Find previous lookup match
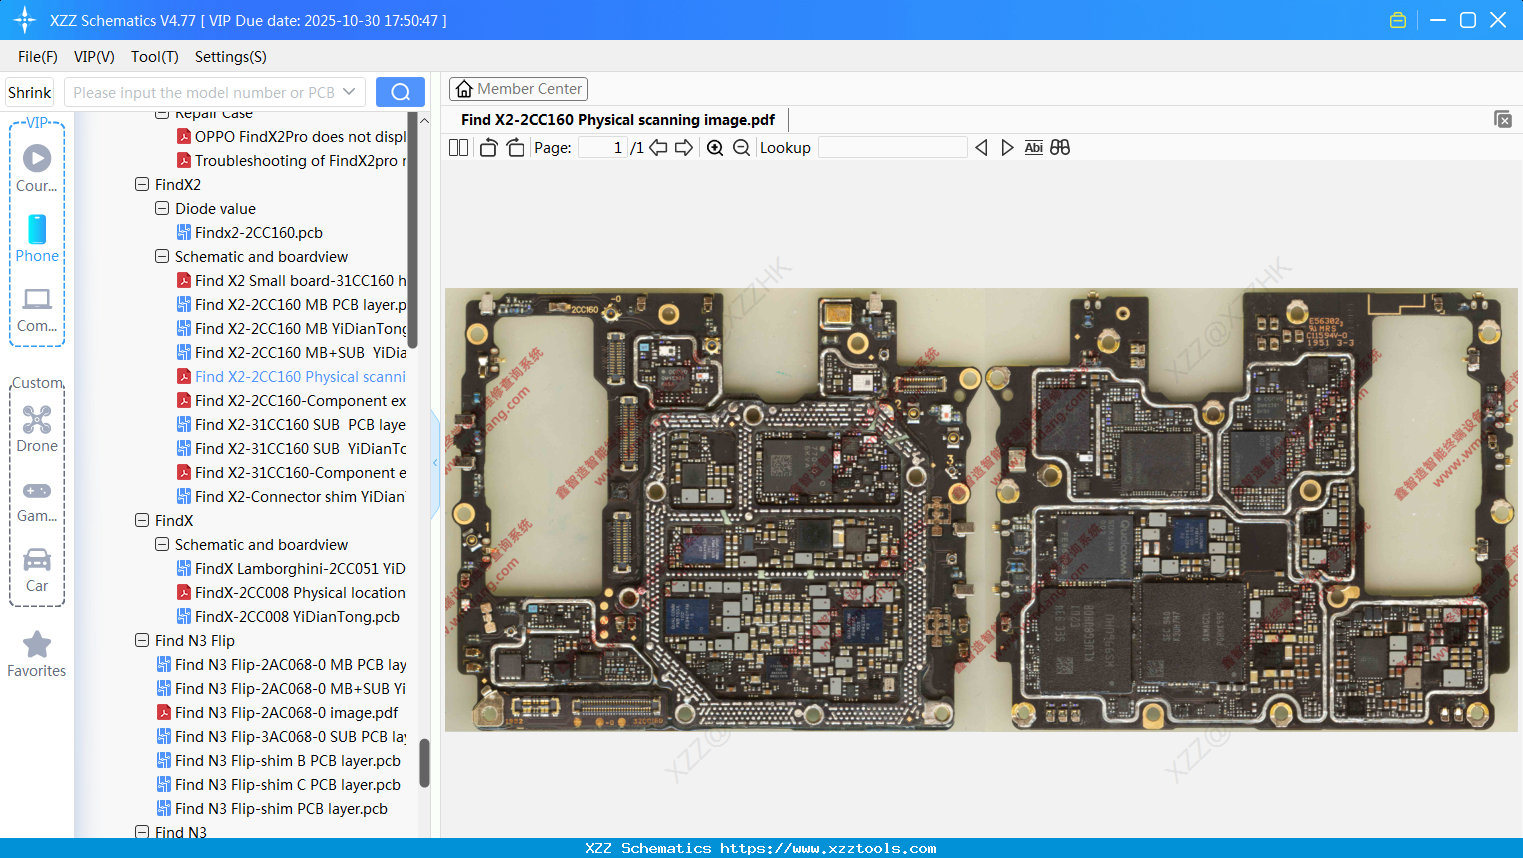The height and width of the screenshot is (858, 1523). click(x=981, y=148)
